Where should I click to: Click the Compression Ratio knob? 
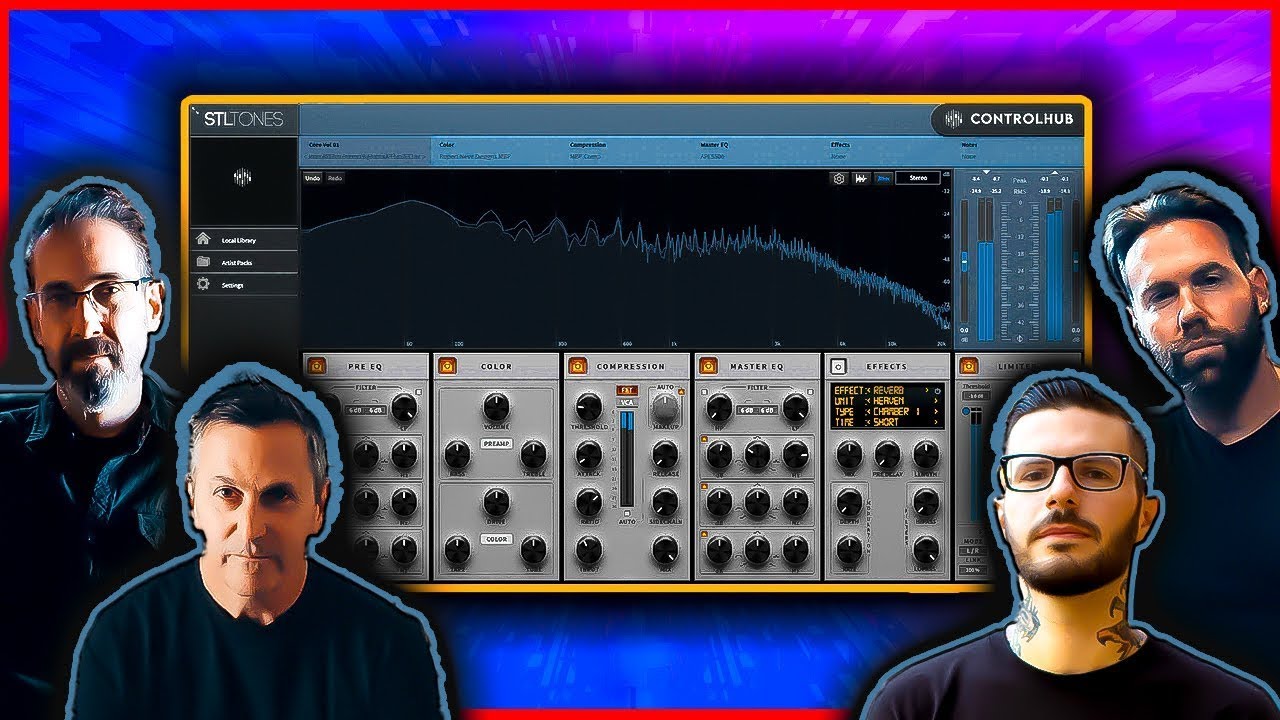click(589, 502)
